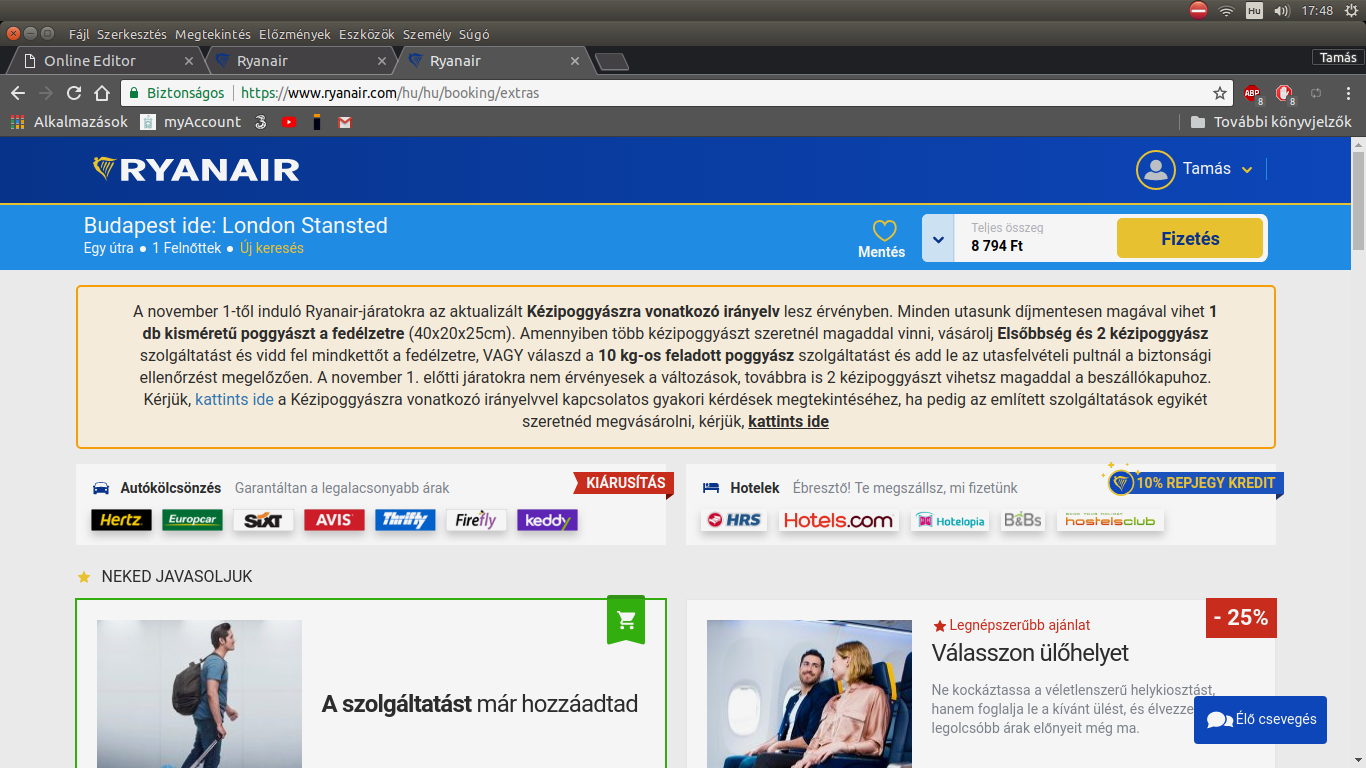The height and width of the screenshot is (768, 1366).
Task: Click the browser back arrow
Action: pos(18,93)
